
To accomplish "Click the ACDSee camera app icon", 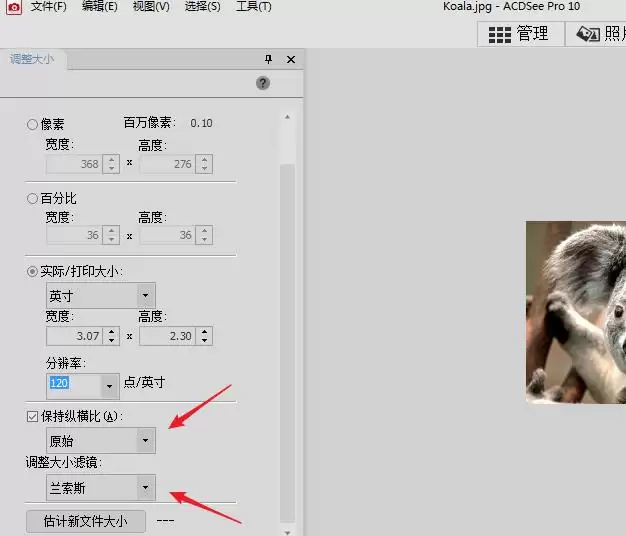I will pos(14,7).
